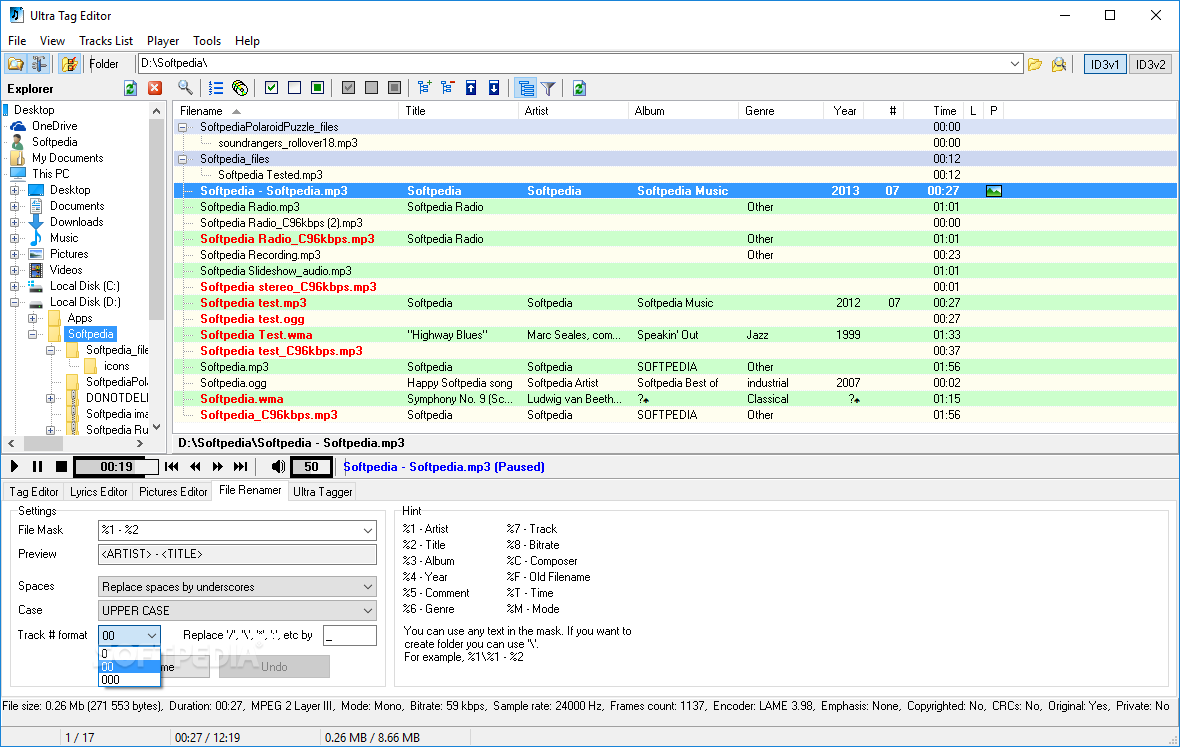Click the playback position bar showing 00:19
Image resolution: width=1180 pixels, height=747 pixels.
(x=117, y=466)
